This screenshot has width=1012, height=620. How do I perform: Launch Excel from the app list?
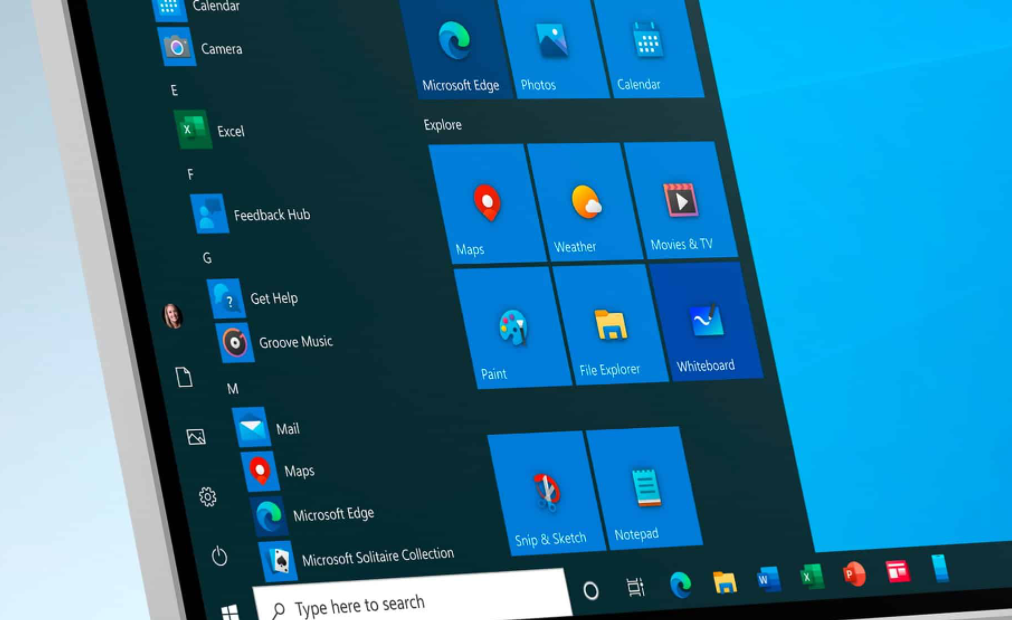(x=210, y=130)
